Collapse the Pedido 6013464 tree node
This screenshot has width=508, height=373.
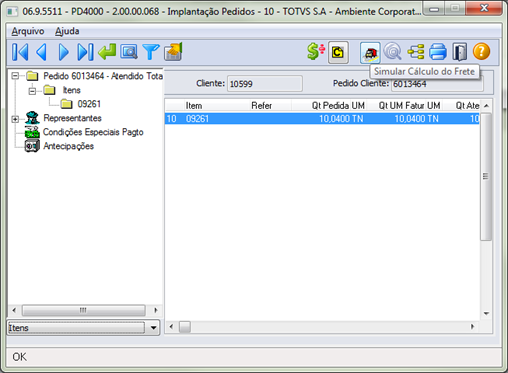(x=15, y=76)
